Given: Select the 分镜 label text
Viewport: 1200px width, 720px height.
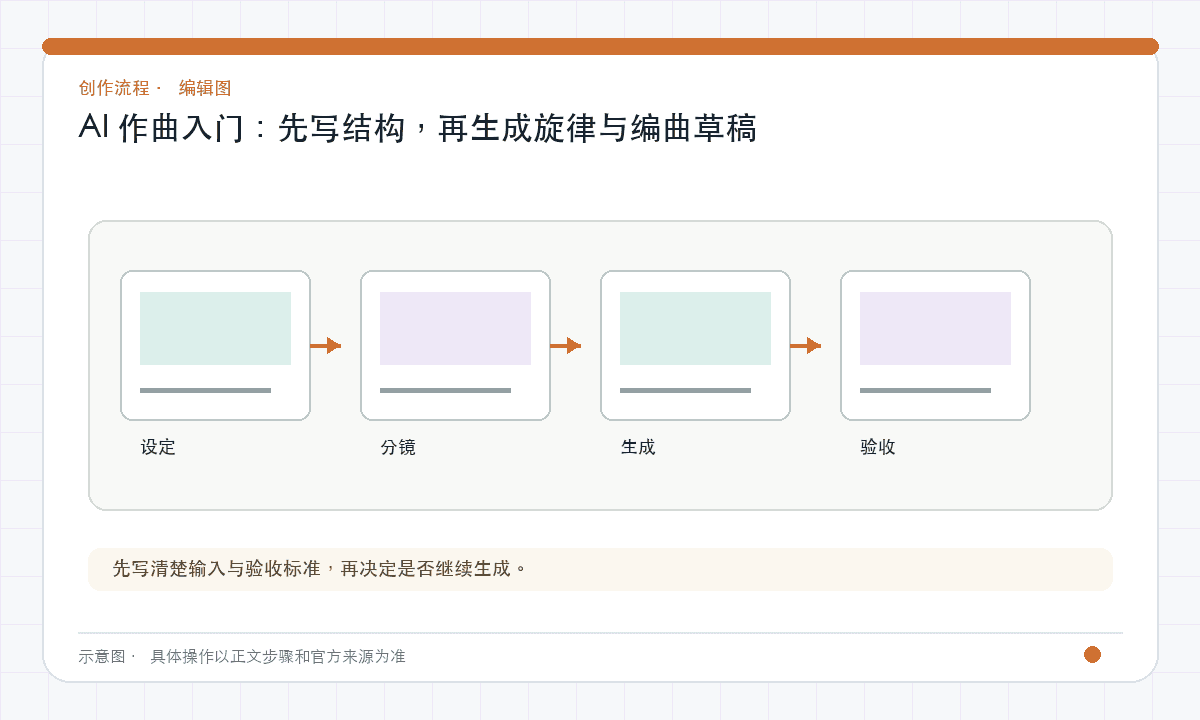Looking at the screenshot, I should tap(398, 447).
